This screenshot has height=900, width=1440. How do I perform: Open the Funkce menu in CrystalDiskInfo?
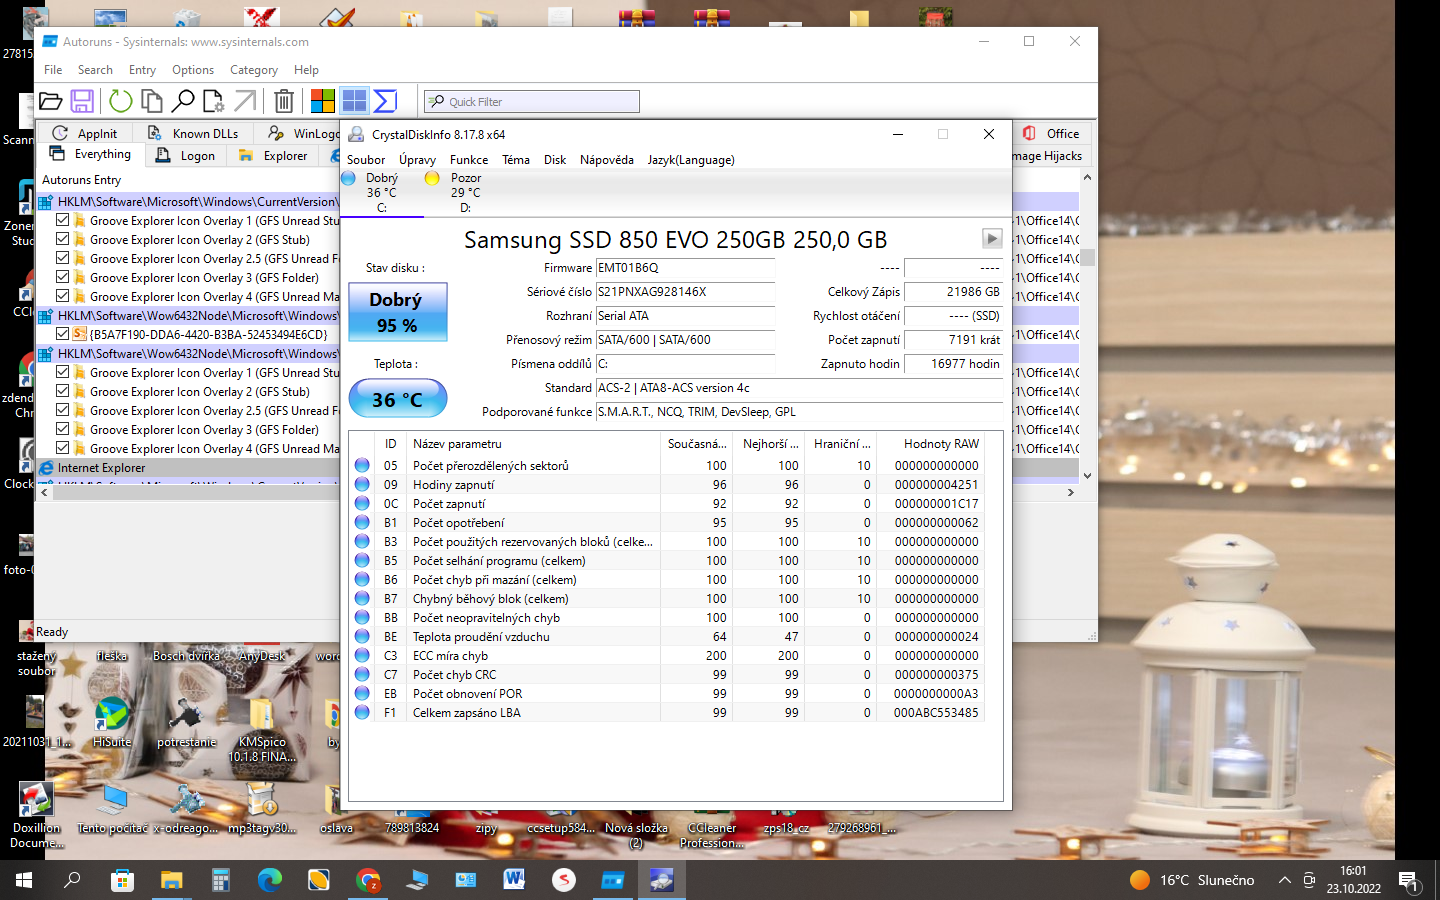(x=468, y=160)
